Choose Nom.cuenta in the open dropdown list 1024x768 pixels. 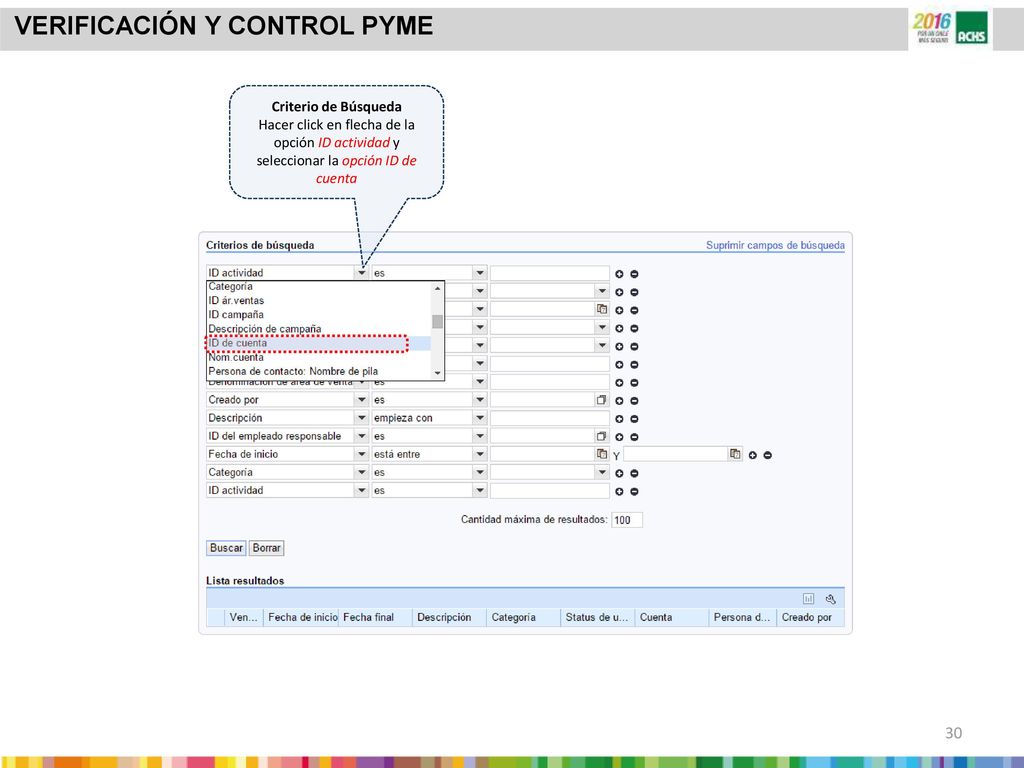click(x=319, y=357)
